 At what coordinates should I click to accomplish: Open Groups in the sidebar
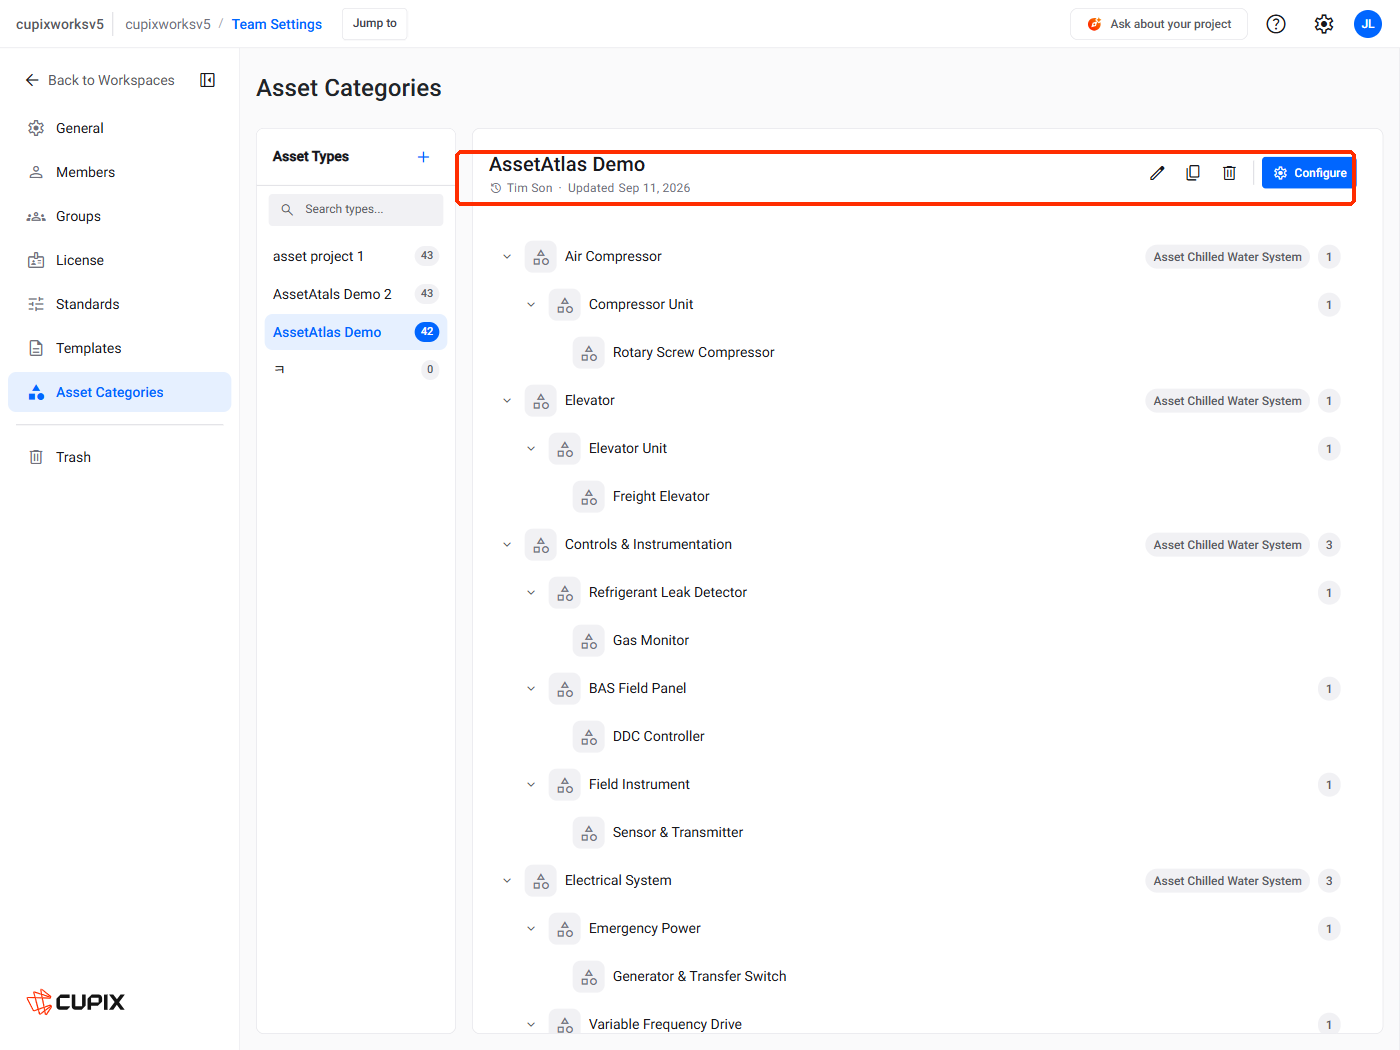[120, 216]
